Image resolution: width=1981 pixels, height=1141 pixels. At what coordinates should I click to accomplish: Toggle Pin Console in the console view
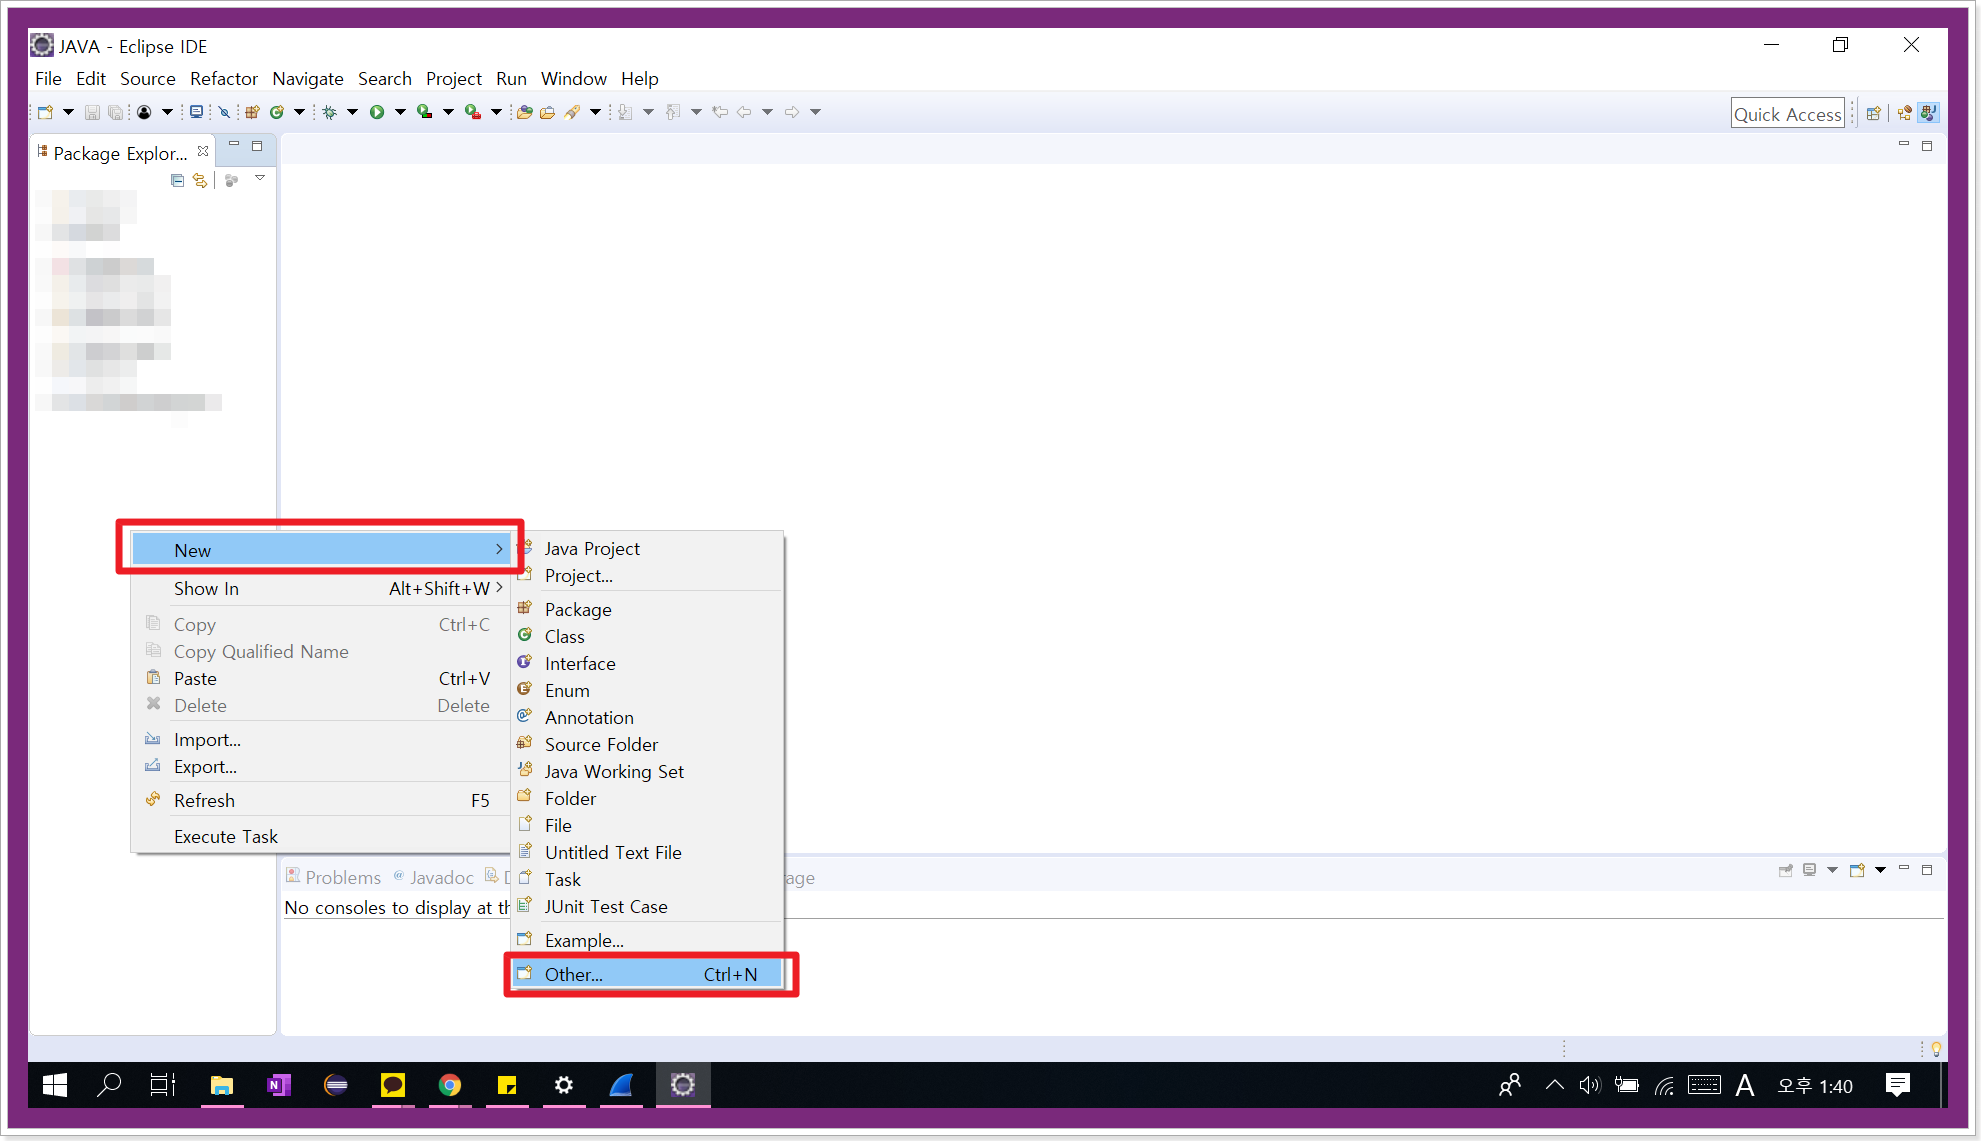click(1786, 870)
